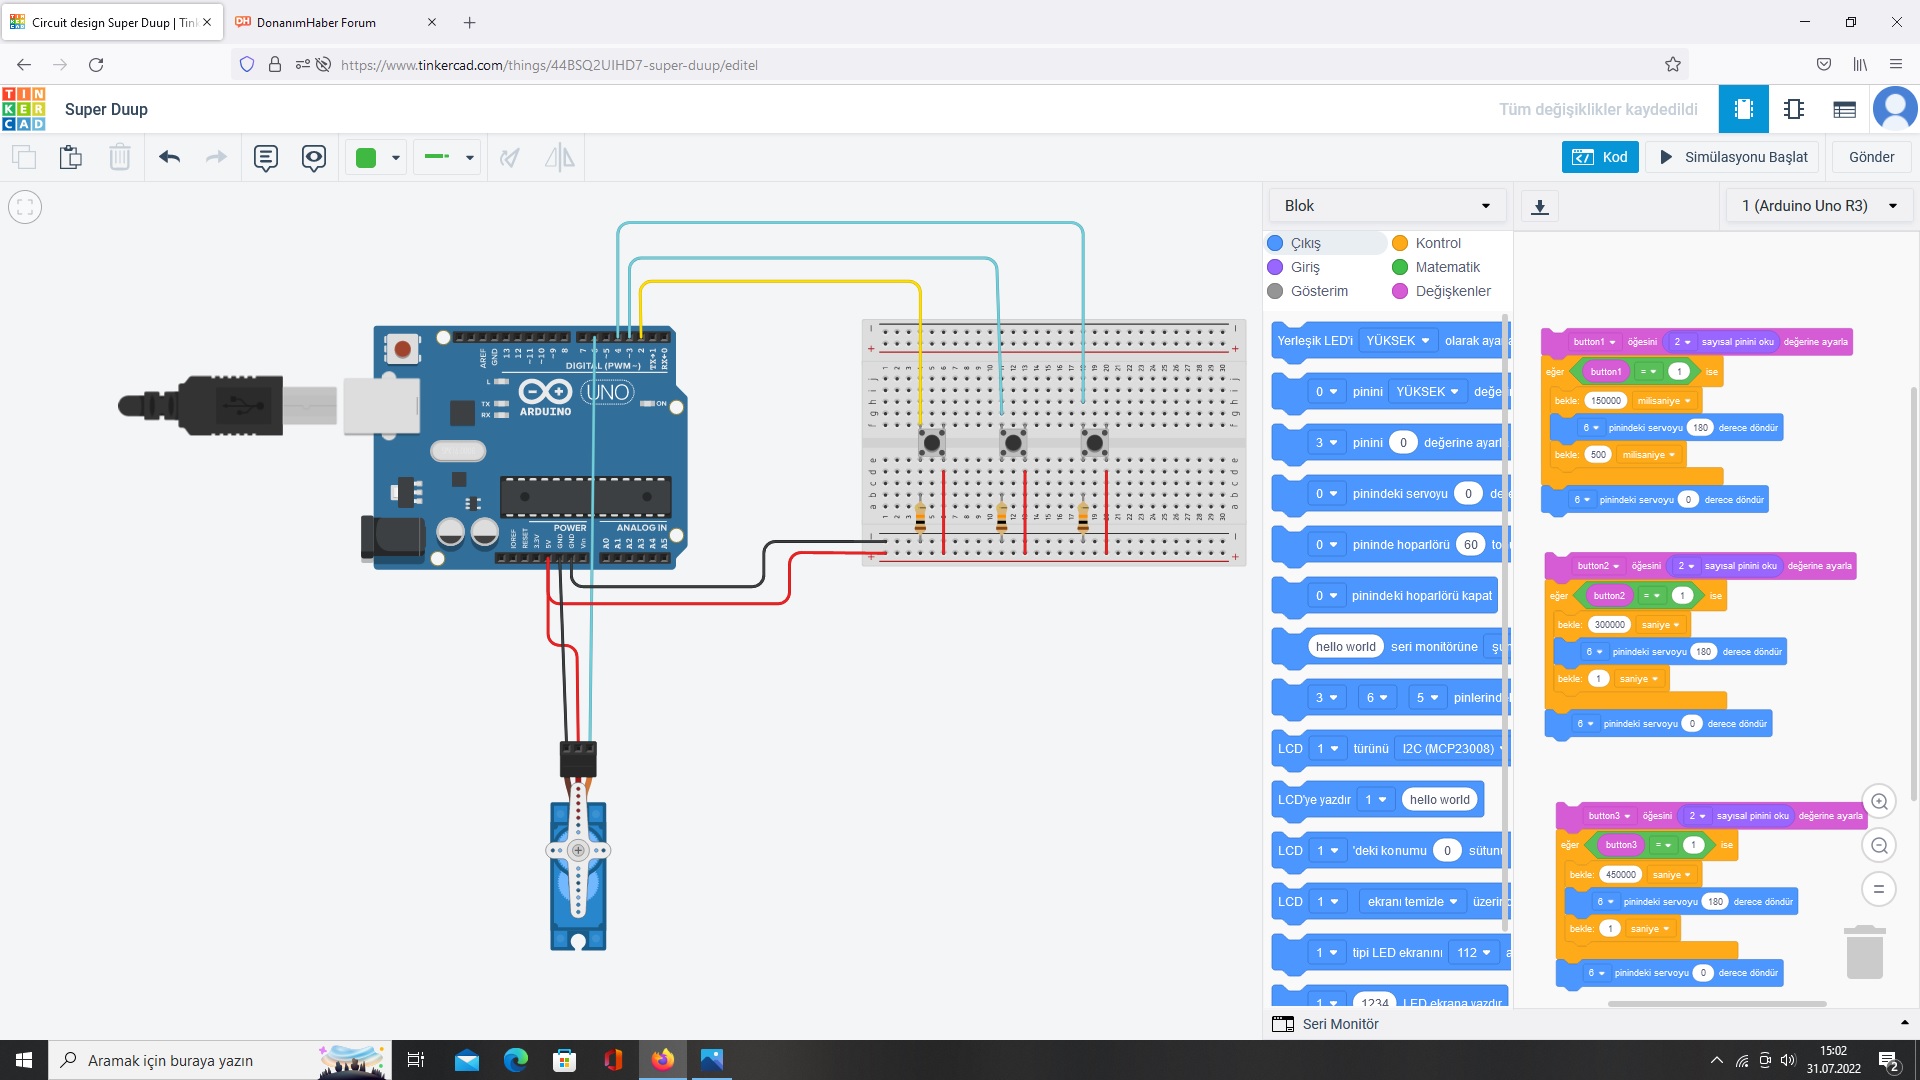The width and height of the screenshot is (1920, 1080).
Task: Click the zoom to fit icon
Action: [25, 207]
